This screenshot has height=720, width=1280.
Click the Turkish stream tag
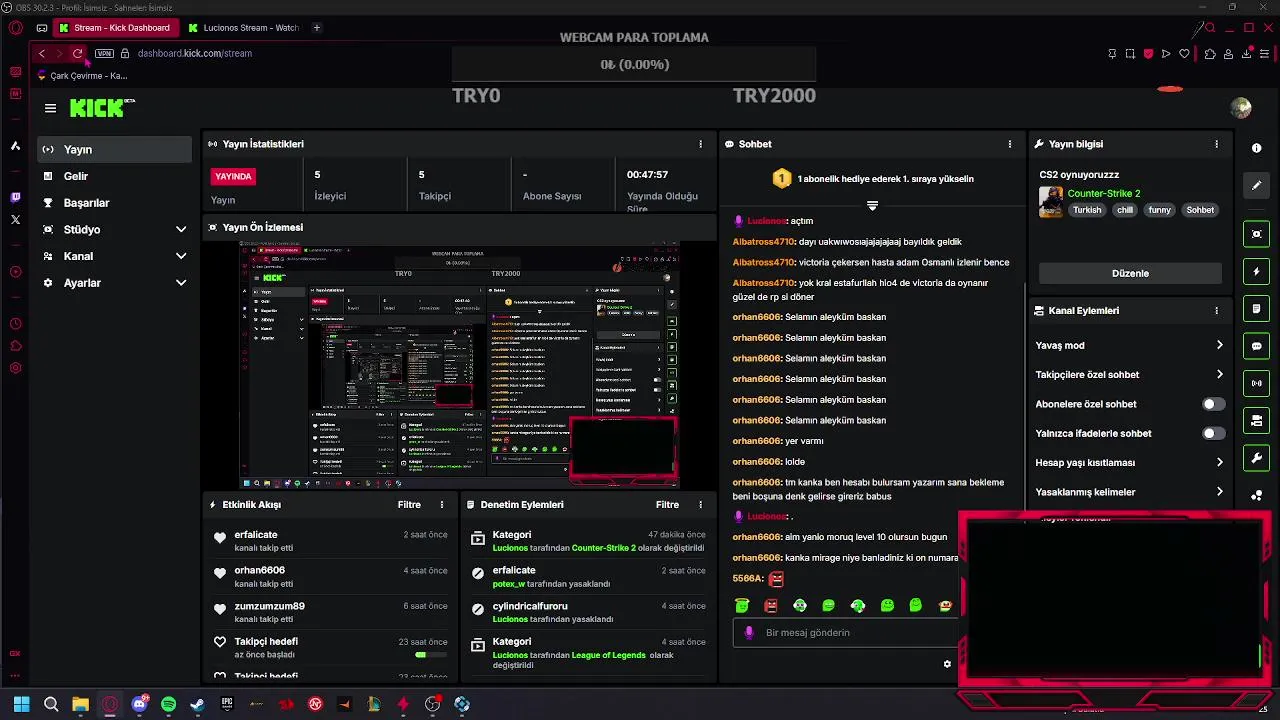click(1086, 210)
